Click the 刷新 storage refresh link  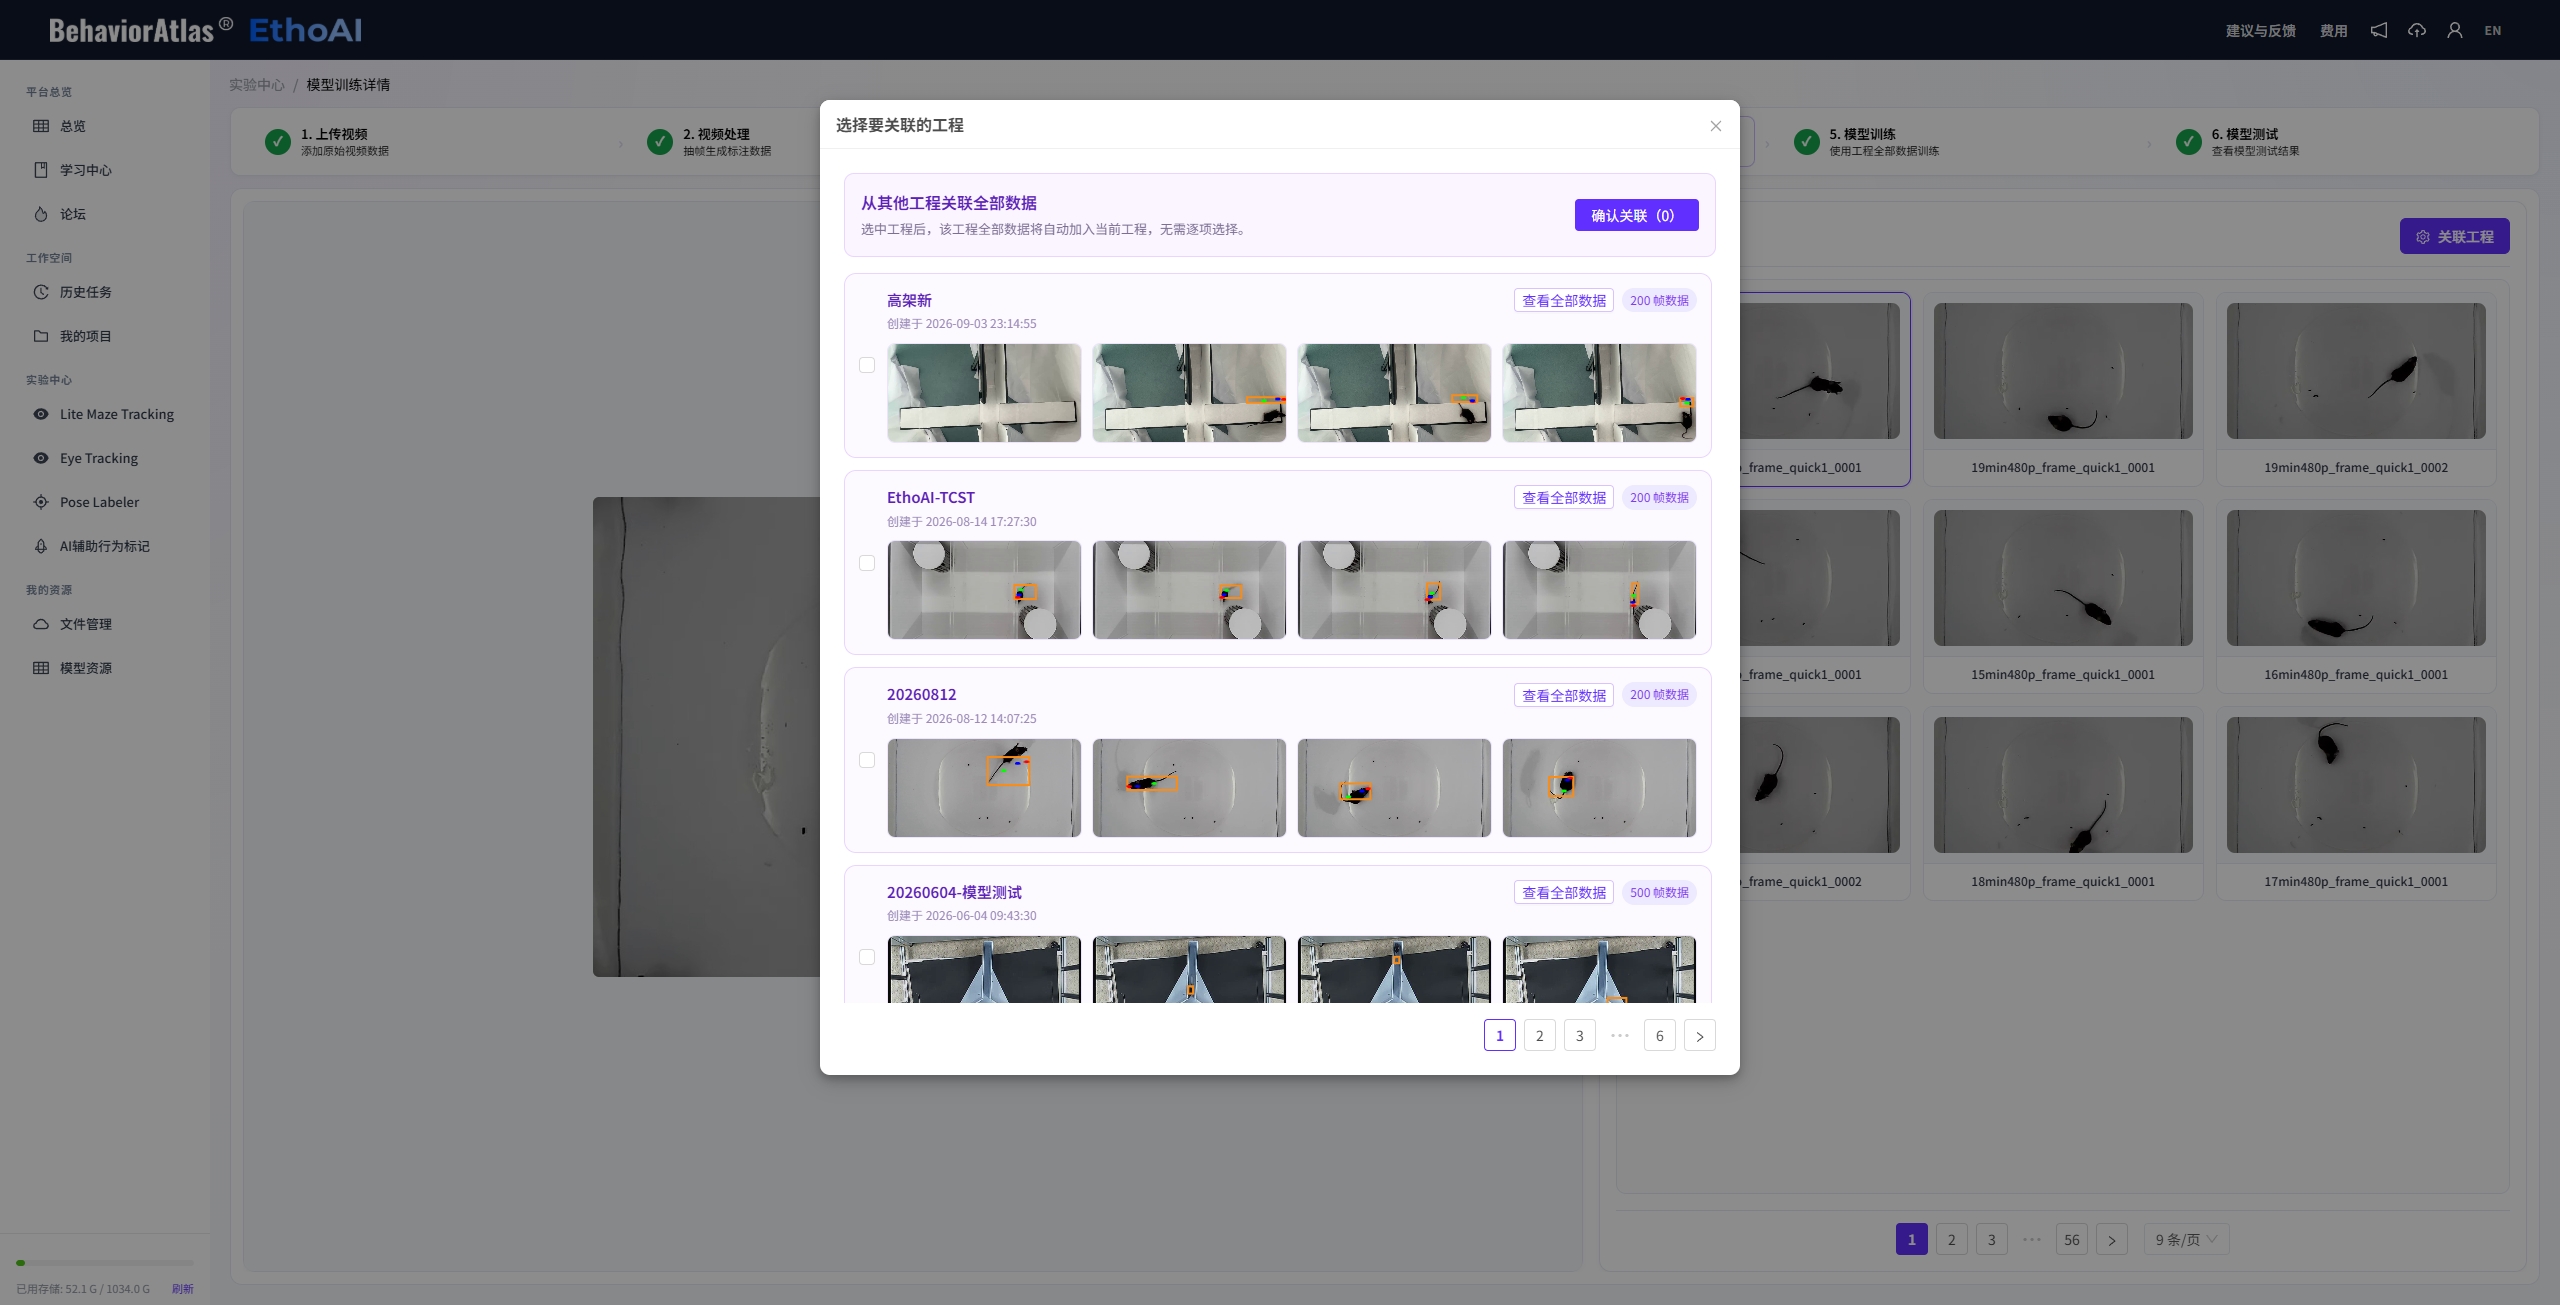(x=182, y=1289)
